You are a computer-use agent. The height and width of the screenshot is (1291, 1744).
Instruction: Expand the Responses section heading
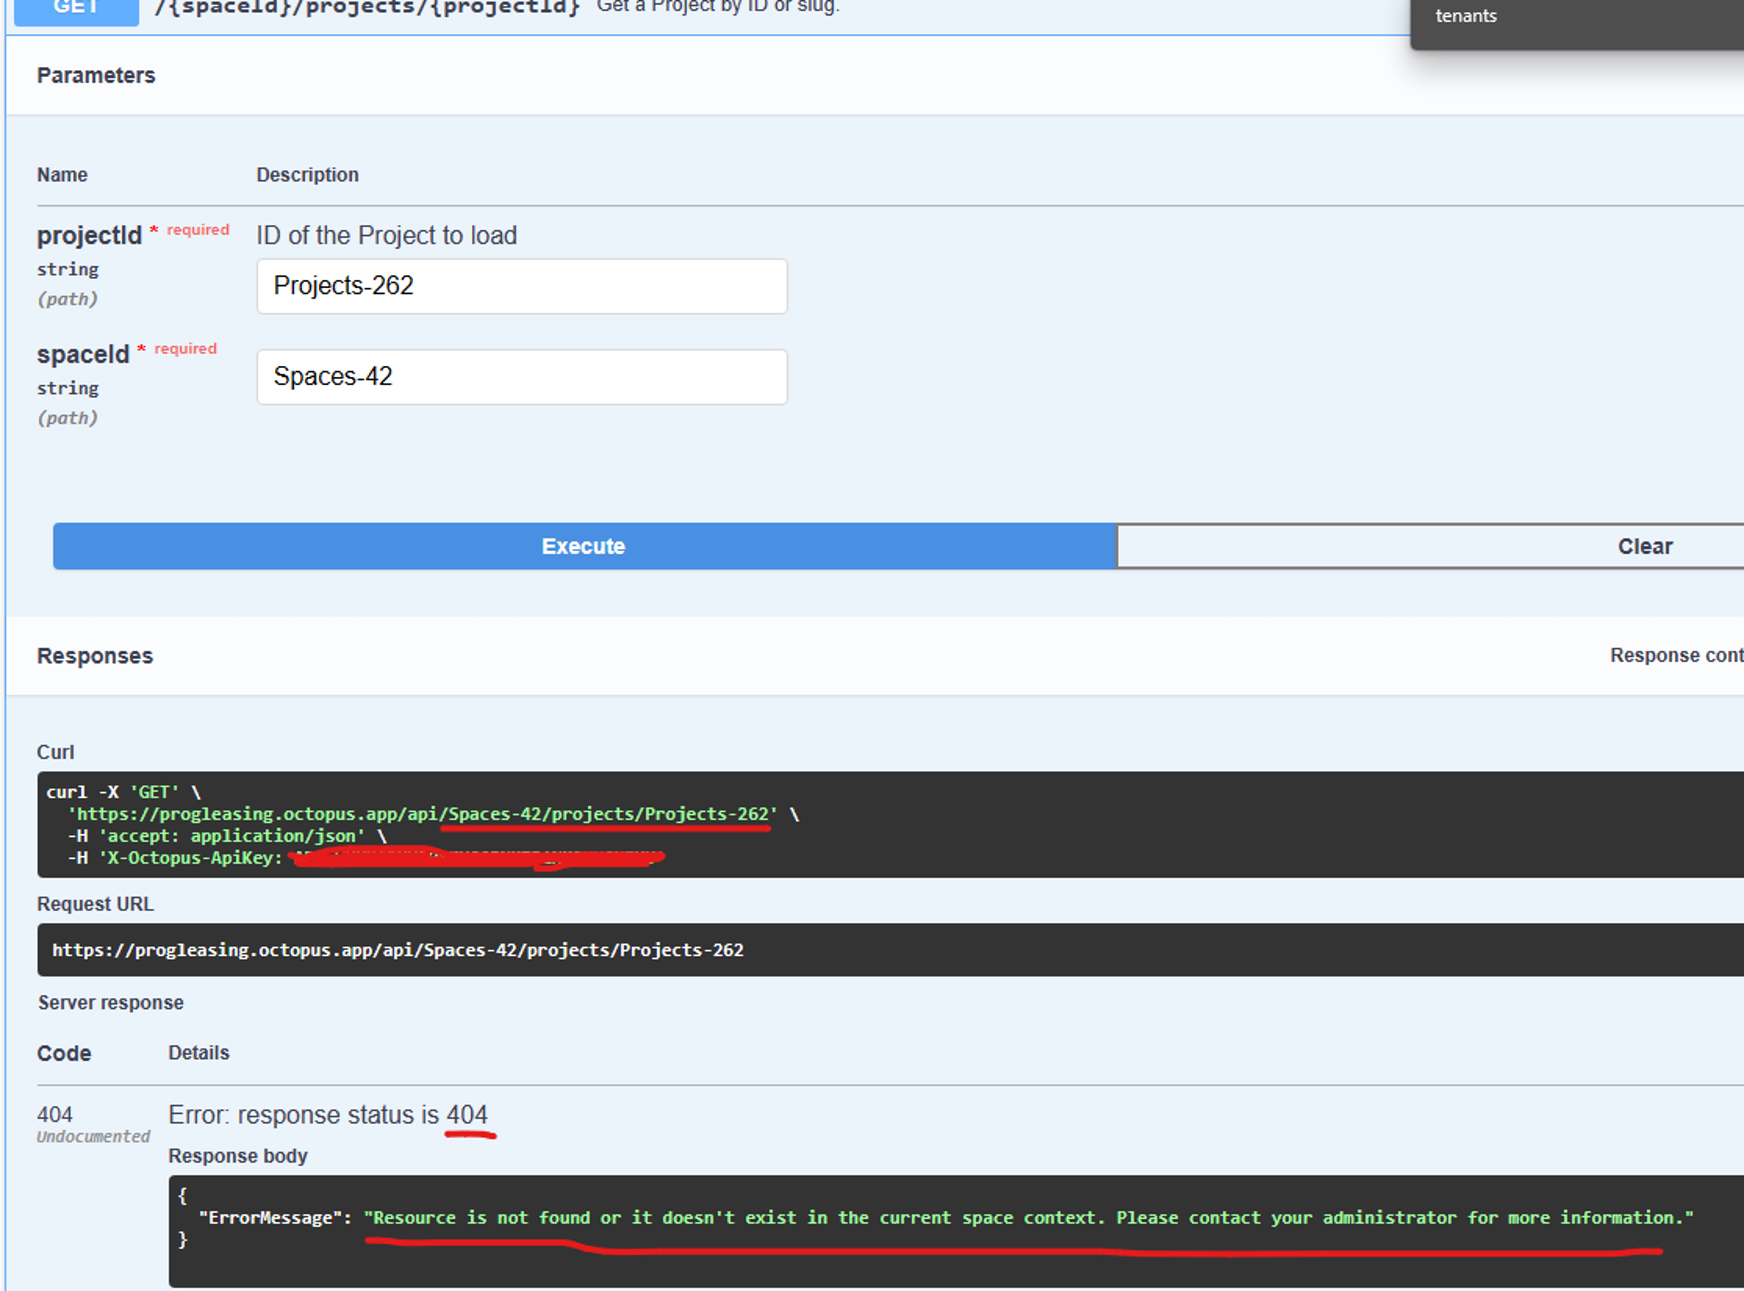[94, 655]
